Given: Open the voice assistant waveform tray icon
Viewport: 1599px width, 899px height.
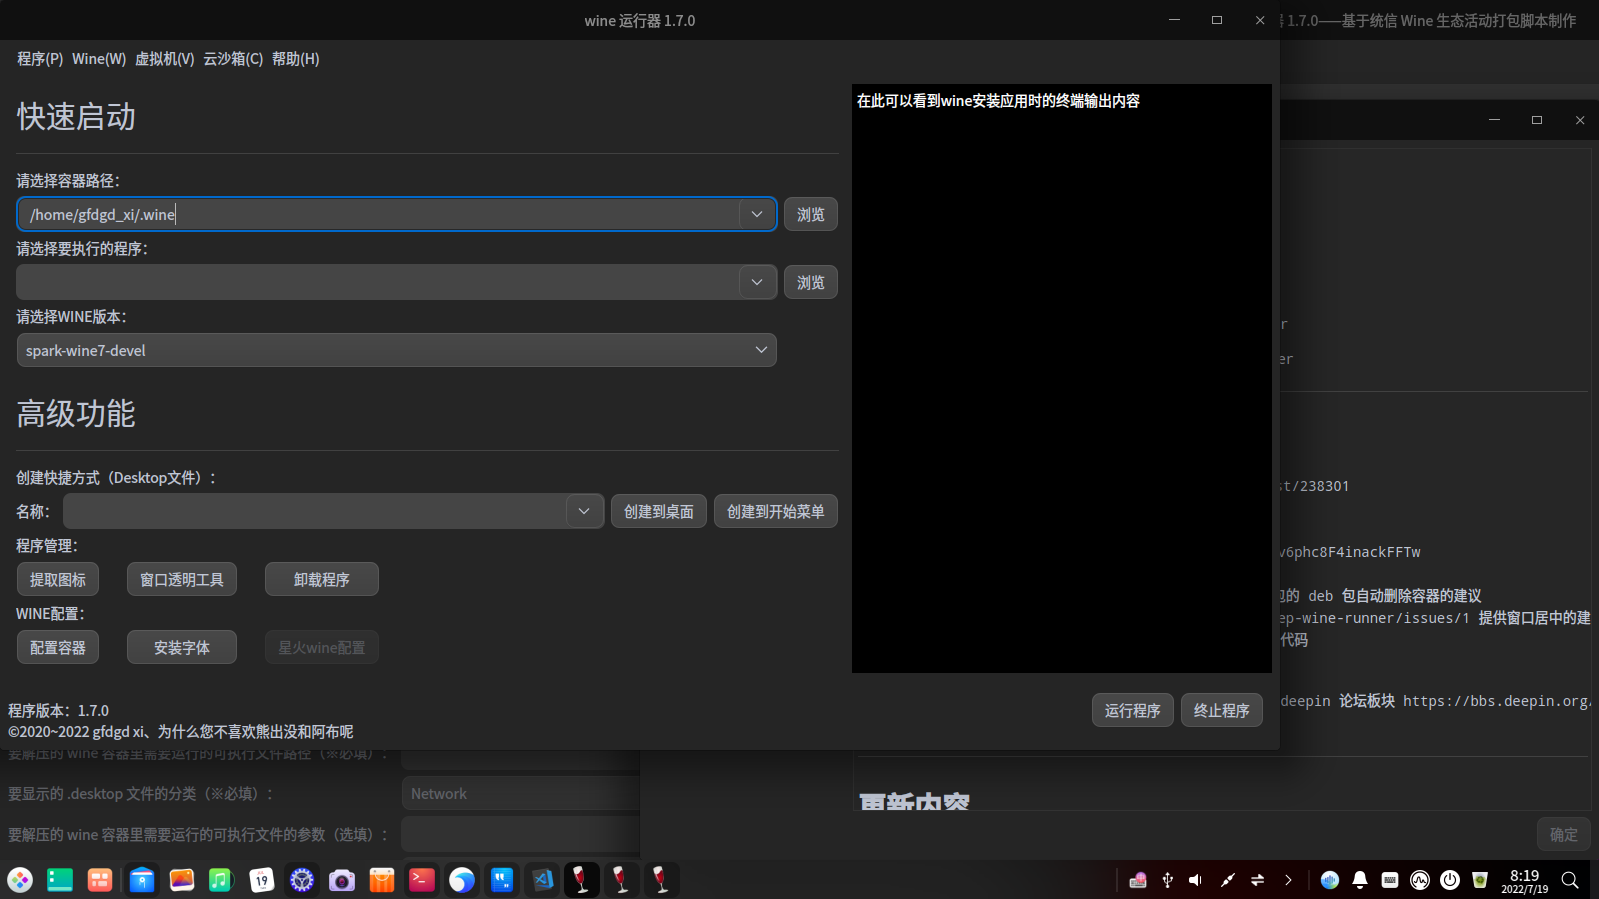Looking at the screenshot, I should click(x=1330, y=880).
